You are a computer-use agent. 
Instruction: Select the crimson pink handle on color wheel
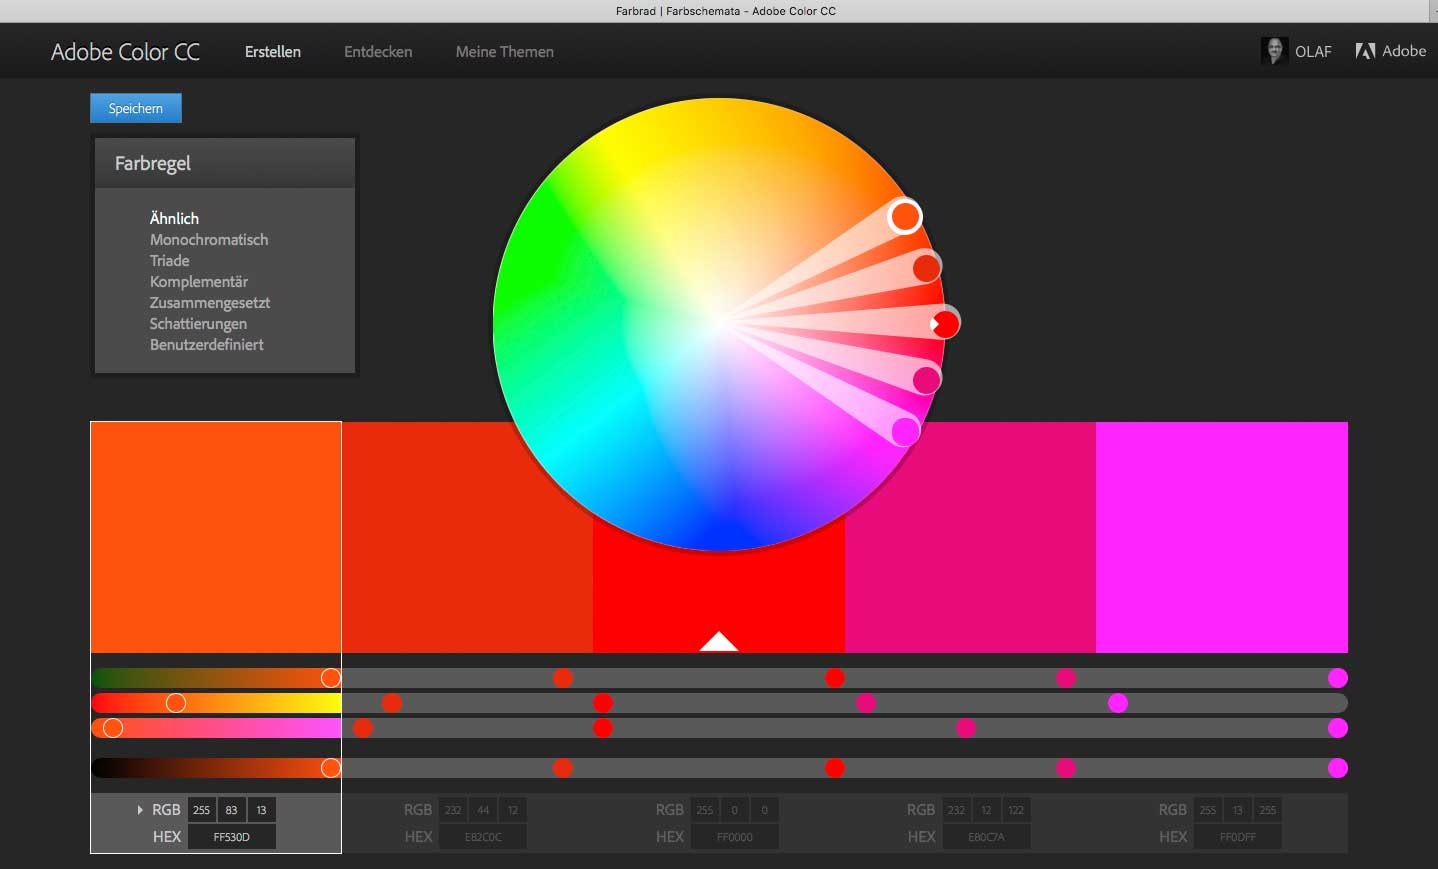point(926,380)
